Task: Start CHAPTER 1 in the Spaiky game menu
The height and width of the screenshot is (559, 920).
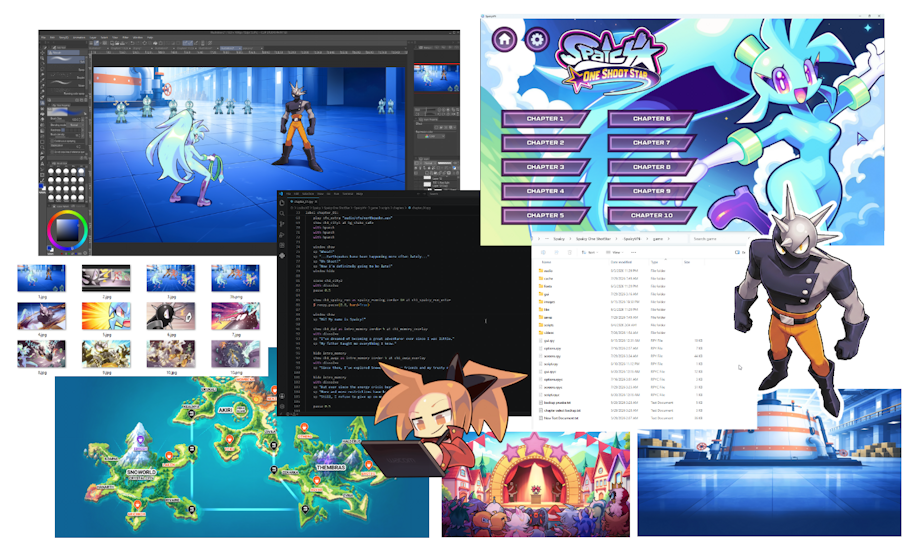Action: tap(545, 118)
